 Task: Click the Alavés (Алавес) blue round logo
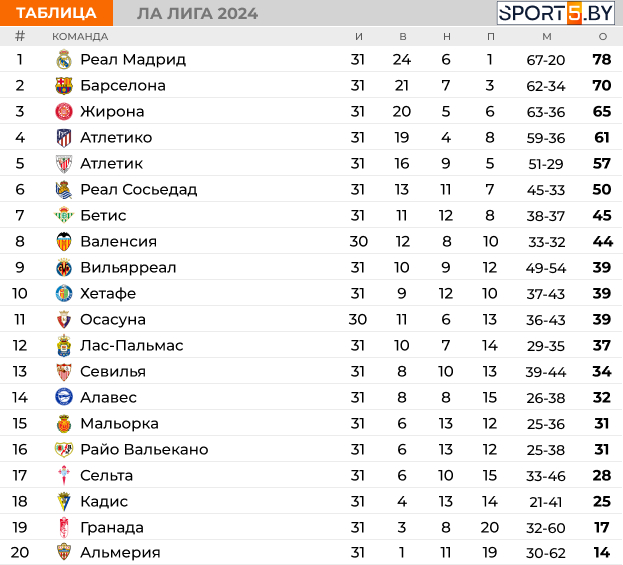(64, 397)
